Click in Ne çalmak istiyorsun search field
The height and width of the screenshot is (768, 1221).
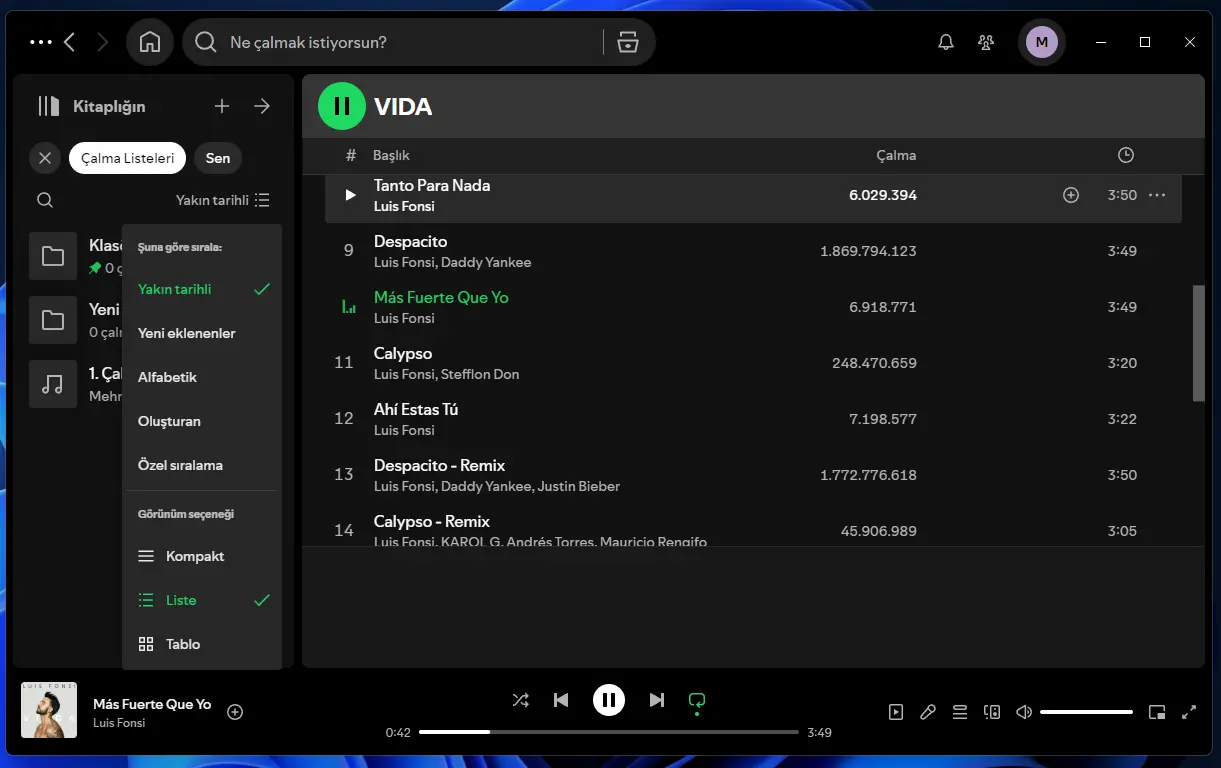click(x=410, y=42)
